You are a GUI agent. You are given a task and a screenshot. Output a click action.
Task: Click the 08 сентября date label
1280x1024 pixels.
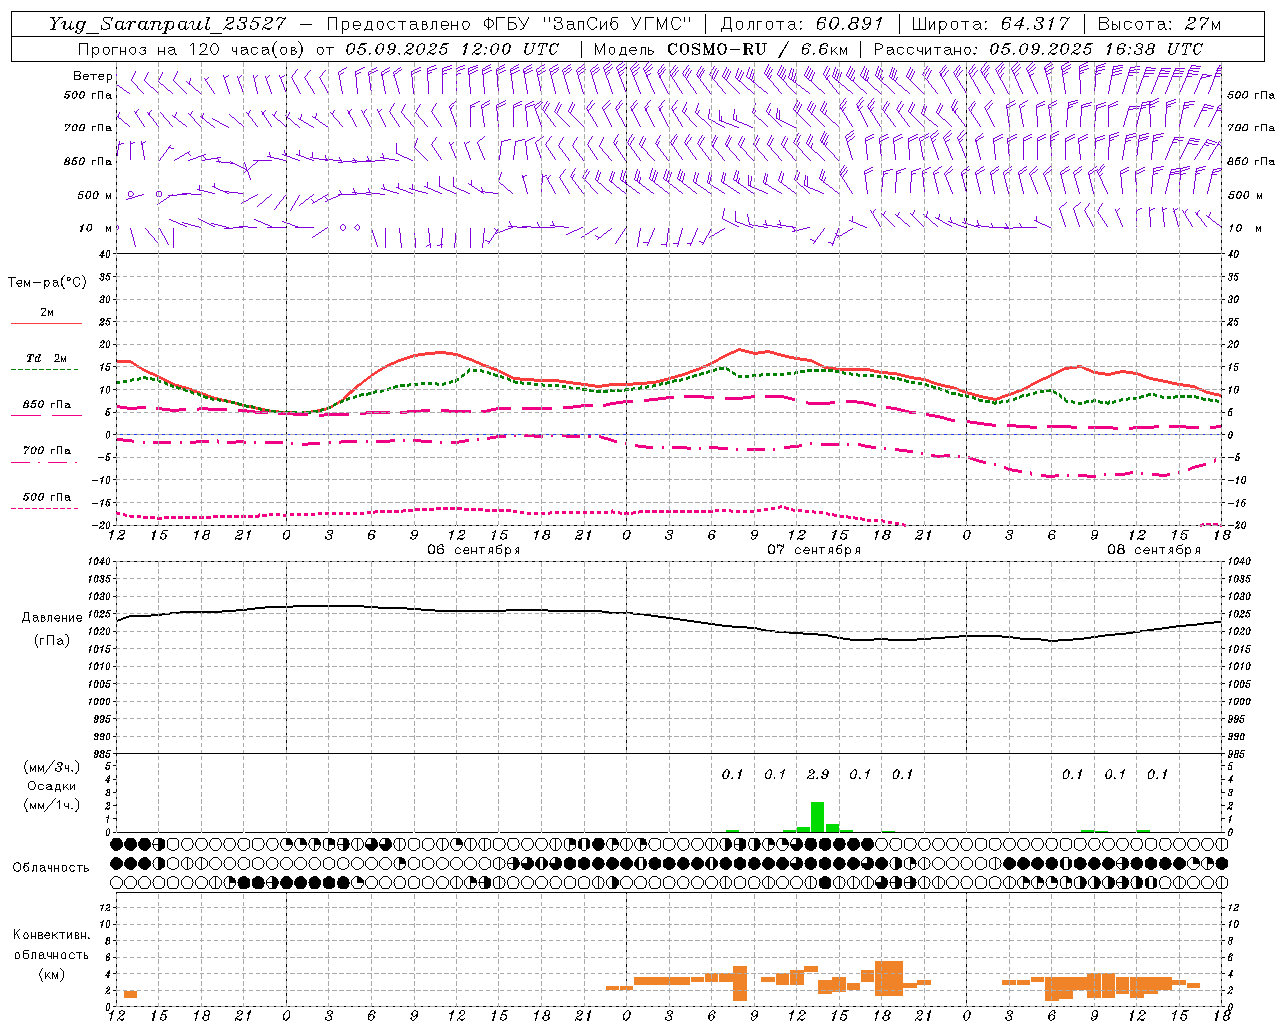click(1154, 550)
